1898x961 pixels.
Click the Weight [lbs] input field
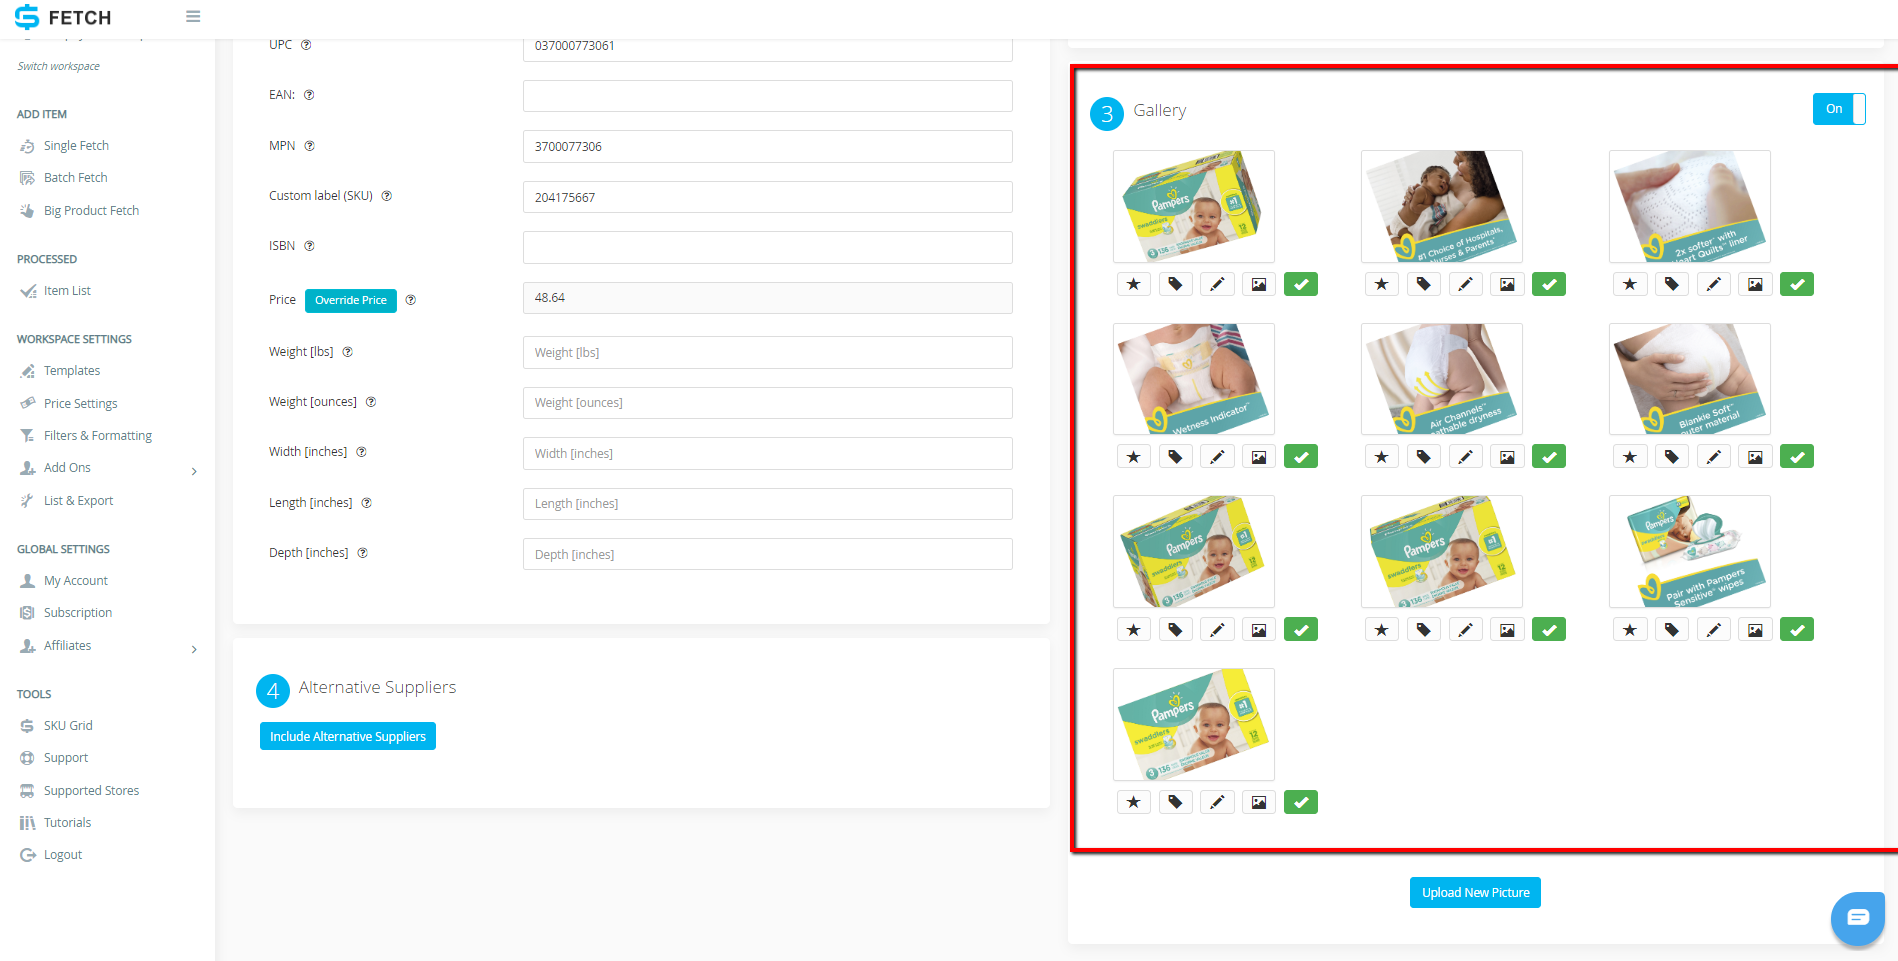[x=768, y=352]
